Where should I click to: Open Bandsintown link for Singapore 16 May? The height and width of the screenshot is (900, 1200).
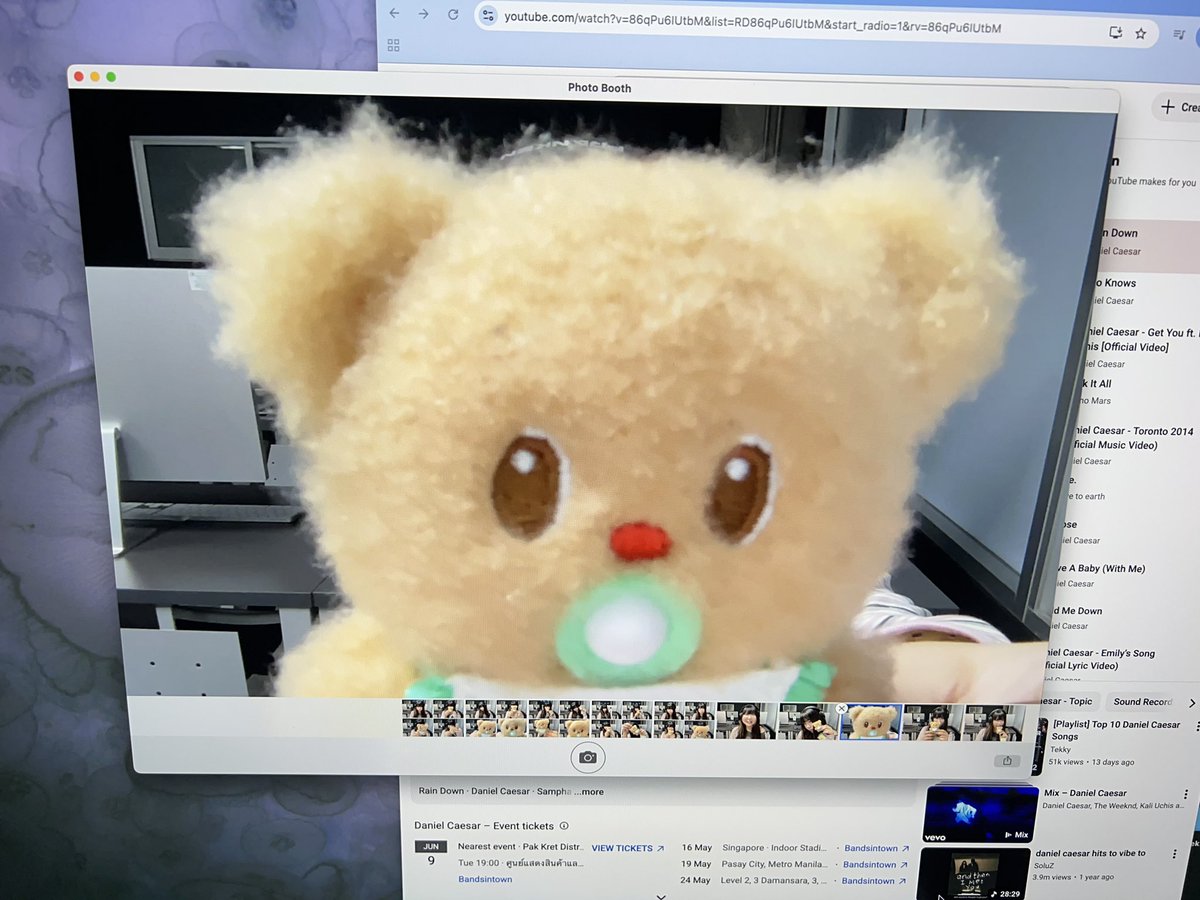877,848
